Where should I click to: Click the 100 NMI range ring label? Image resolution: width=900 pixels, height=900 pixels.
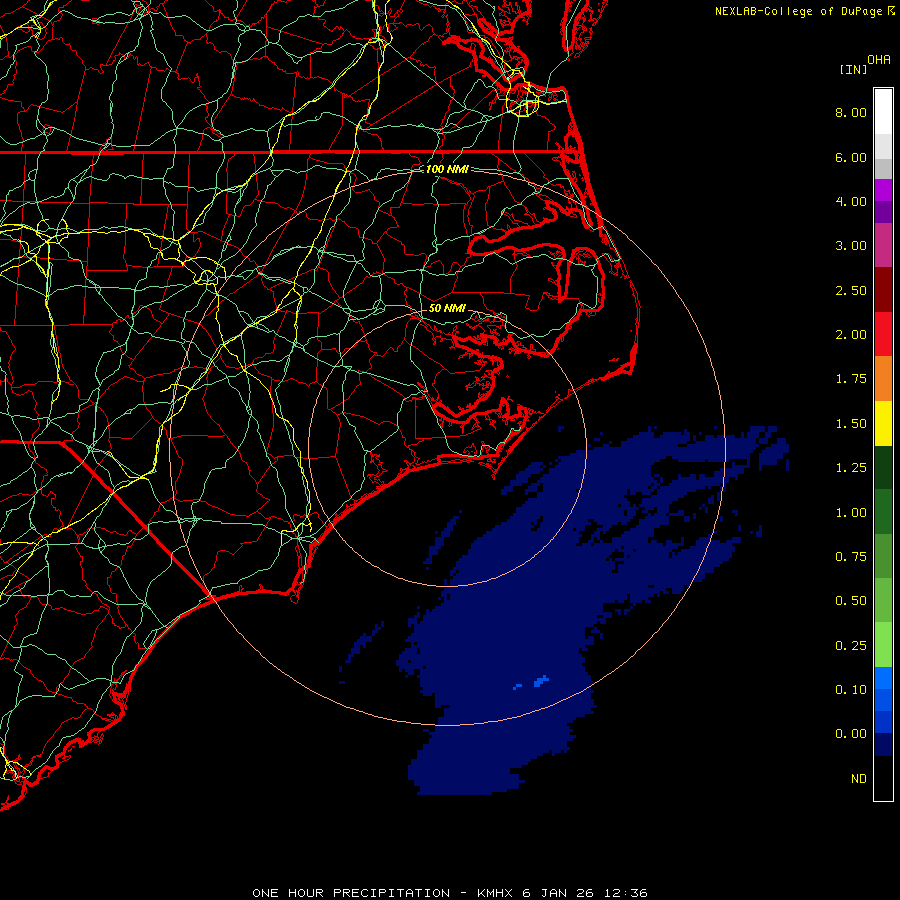pos(447,169)
